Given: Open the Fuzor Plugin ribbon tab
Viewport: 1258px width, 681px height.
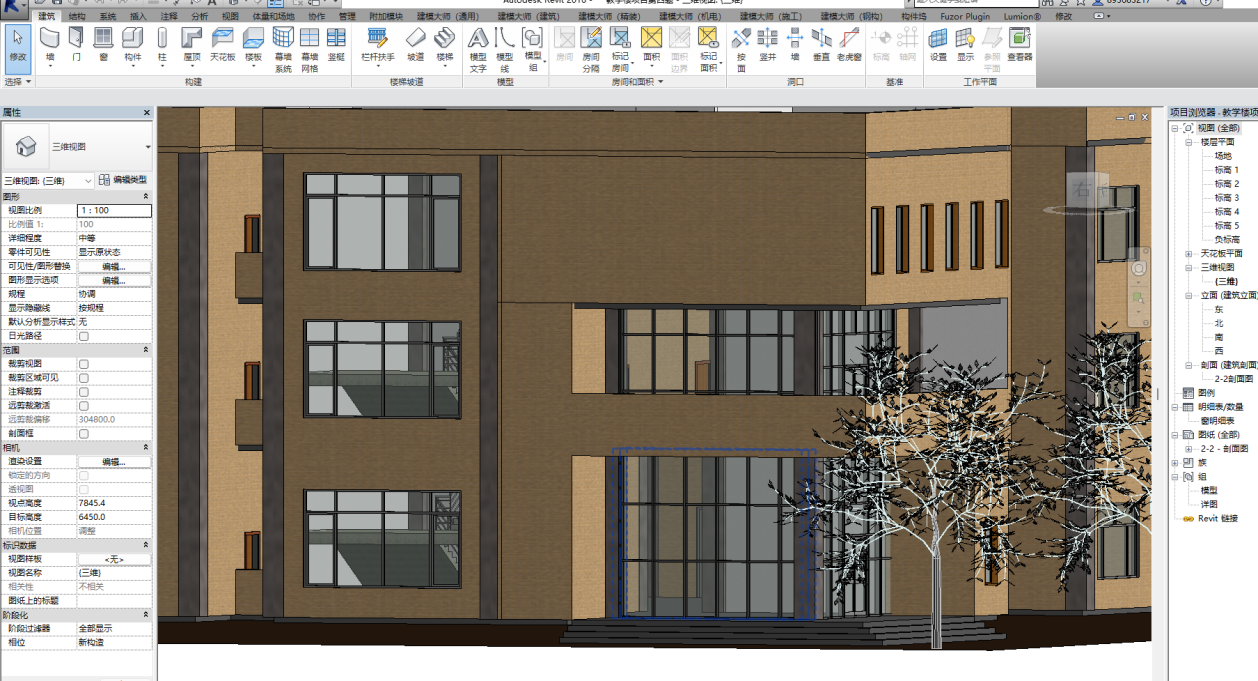Looking at the screenshot, I should (x=966, y=17).
